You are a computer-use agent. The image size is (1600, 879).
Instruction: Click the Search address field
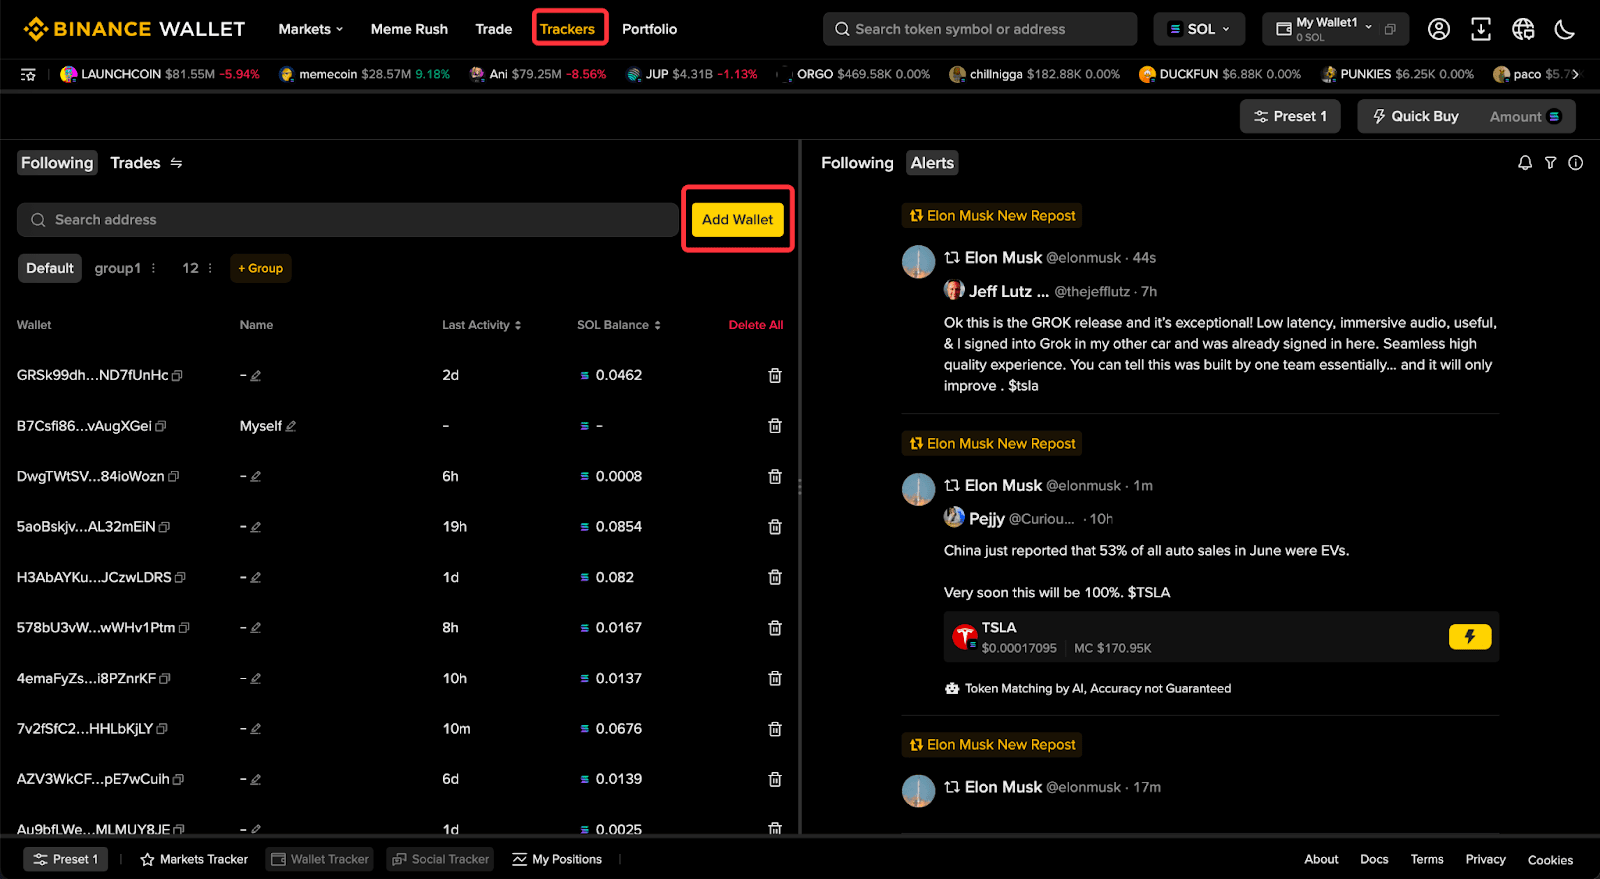[347, 220]
